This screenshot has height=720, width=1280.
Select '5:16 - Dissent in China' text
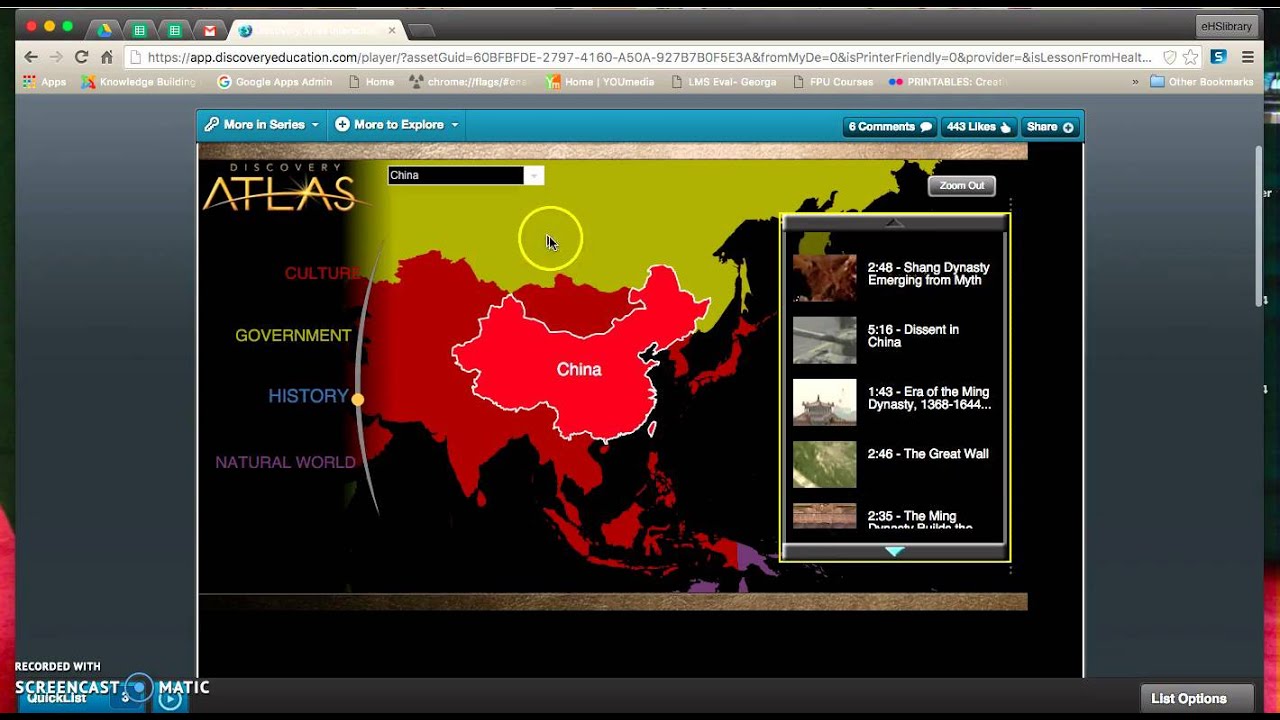[x=913, y=336]
